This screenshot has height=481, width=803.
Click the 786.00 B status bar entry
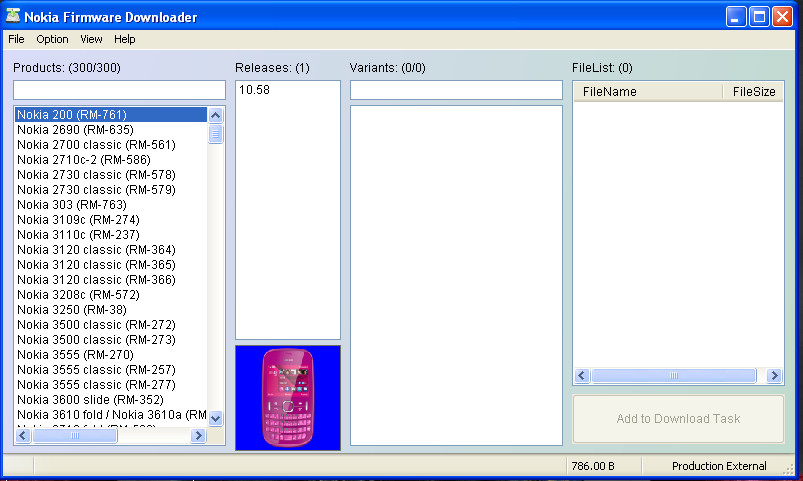593,466
